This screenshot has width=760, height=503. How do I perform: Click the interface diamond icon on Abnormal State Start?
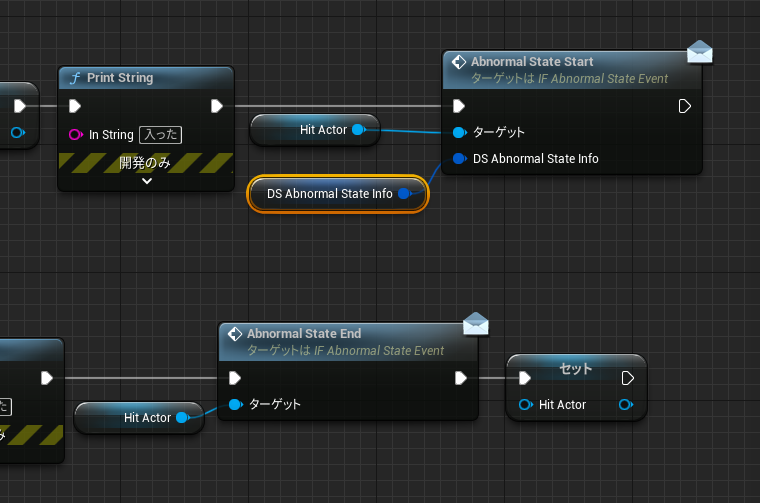pos(459,62)
